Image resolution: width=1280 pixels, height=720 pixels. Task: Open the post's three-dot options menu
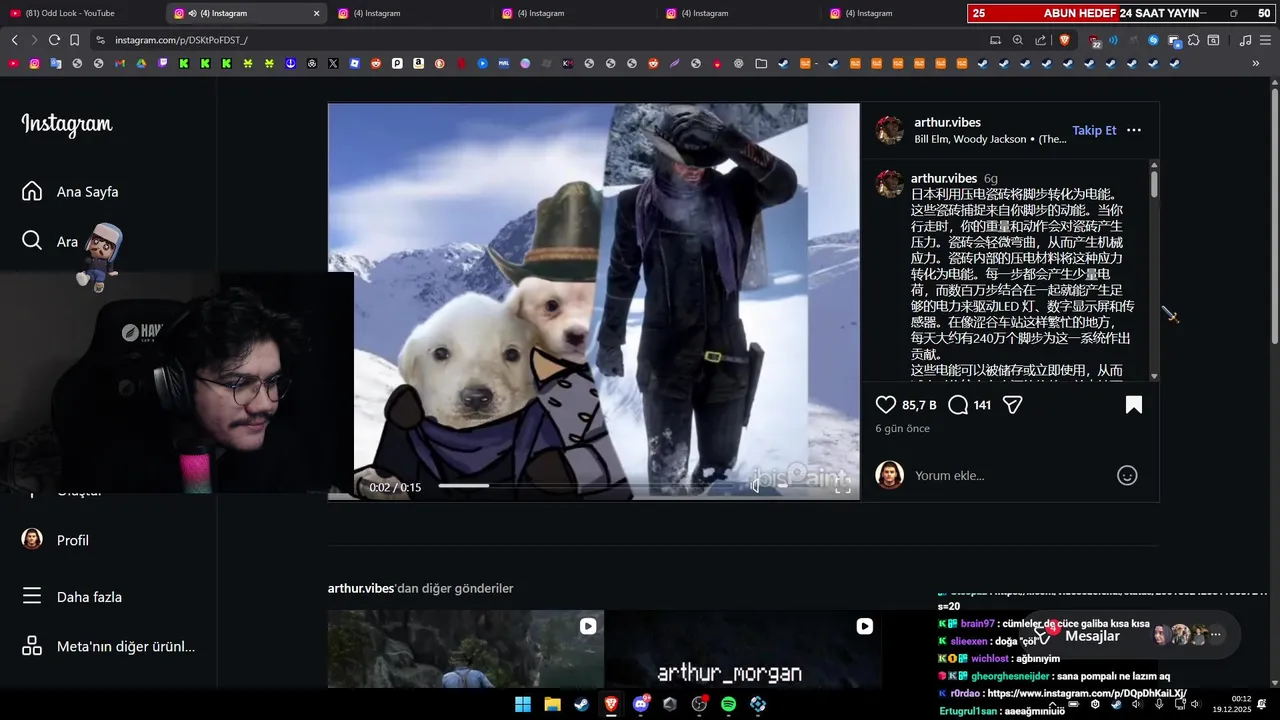pos(1134,130)
